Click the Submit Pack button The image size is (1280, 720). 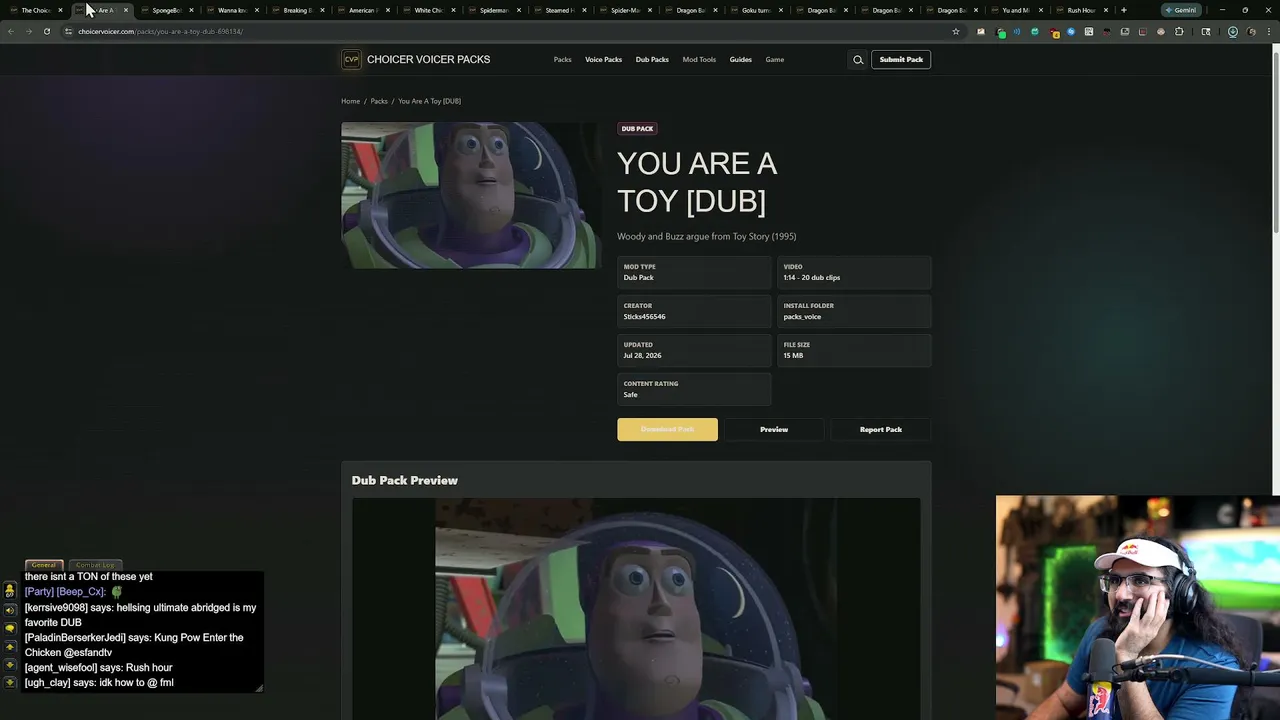(901, 60)
